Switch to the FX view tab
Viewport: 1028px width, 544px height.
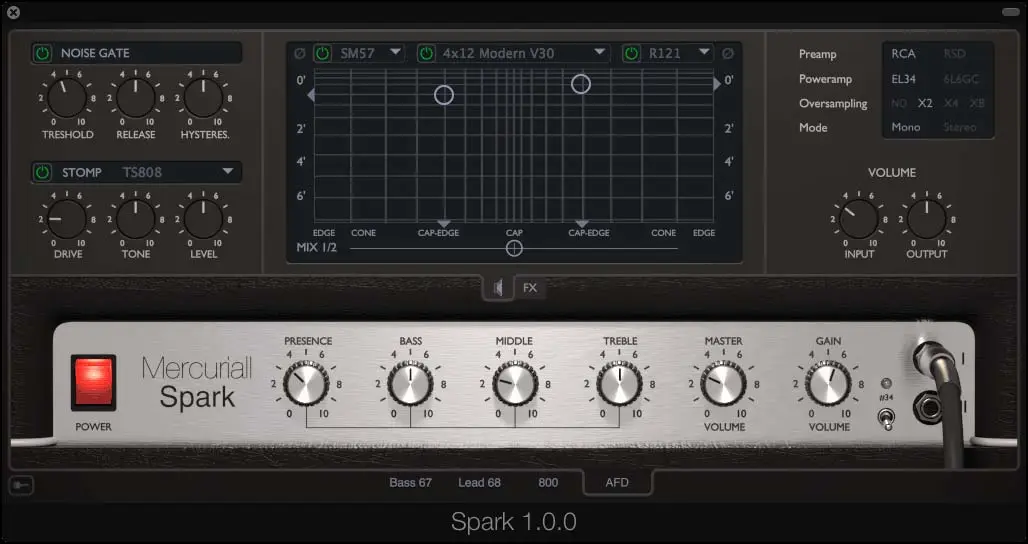[530, 287]
